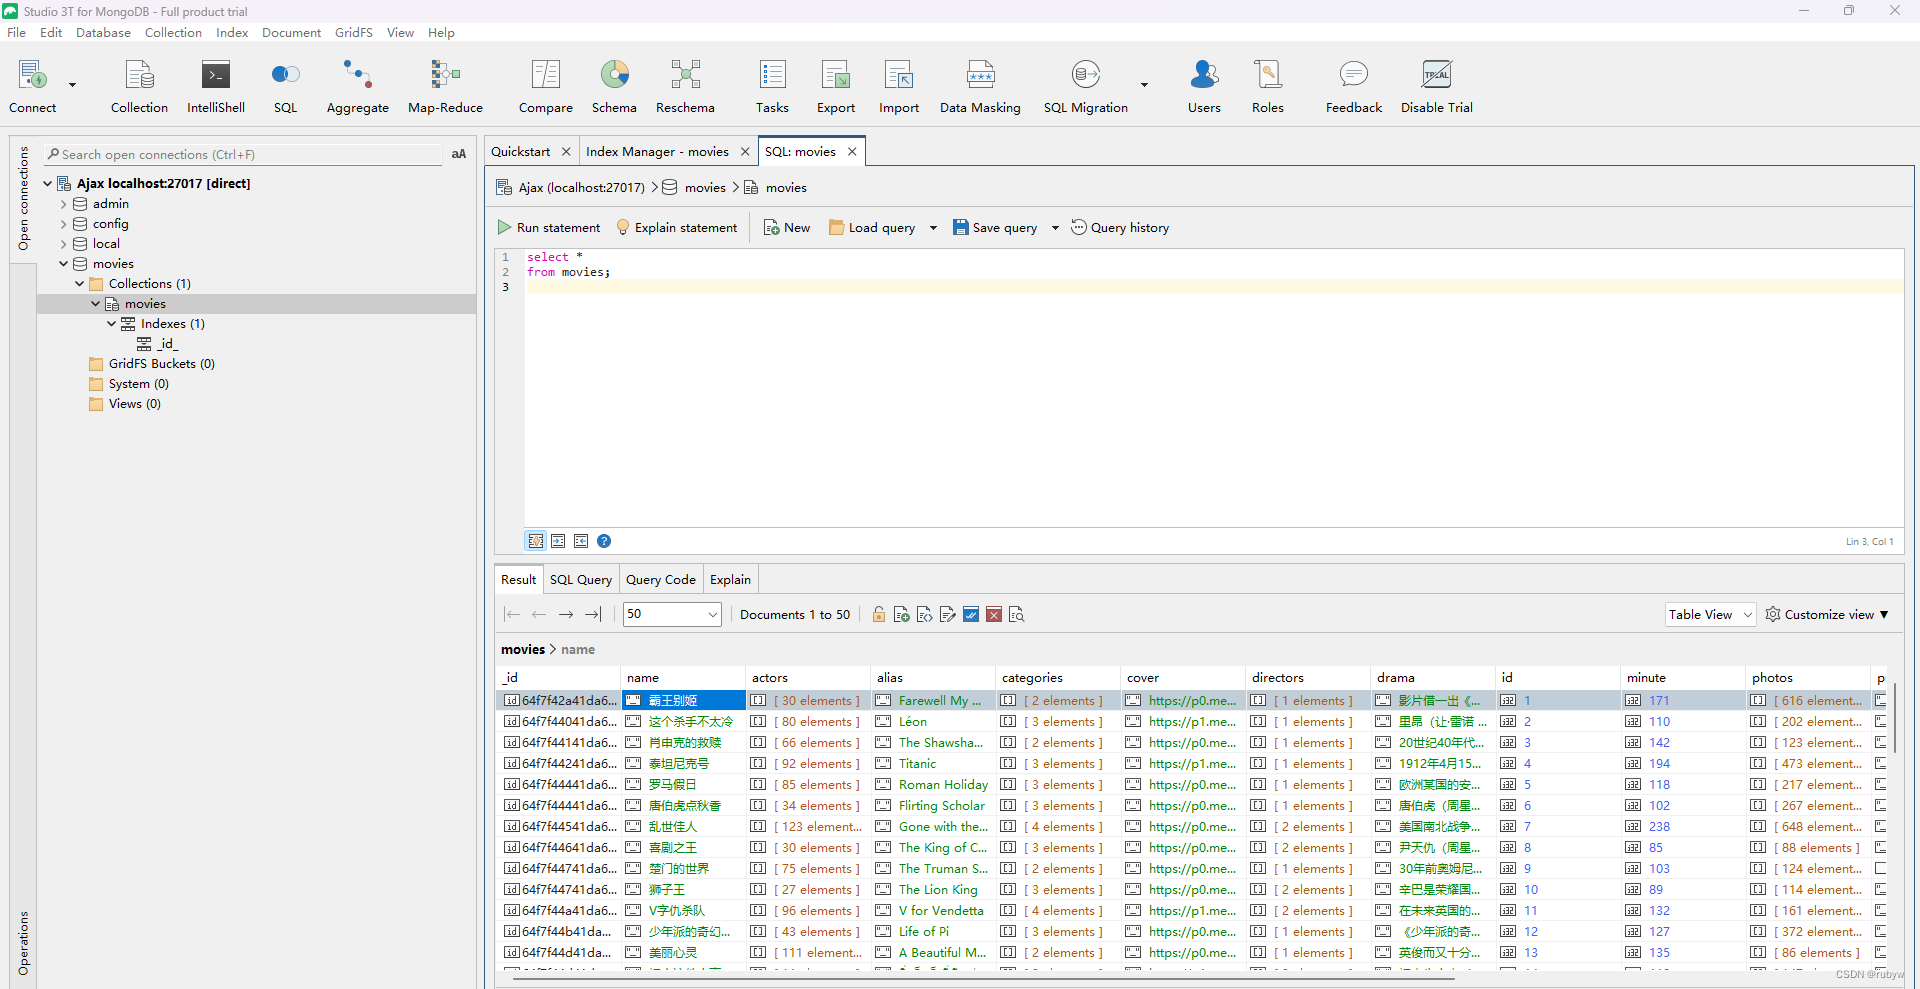The image size is (1920, 989).
Task: Go to next results page arrow
Action: pos(566,614)
